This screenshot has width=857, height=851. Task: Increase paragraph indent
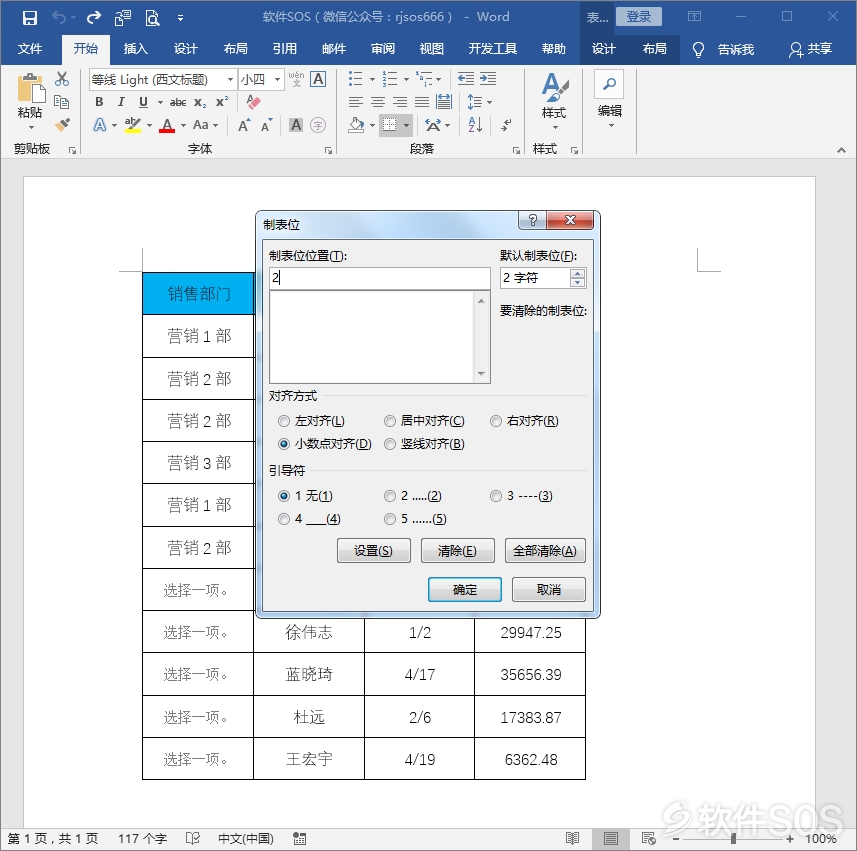click(488, 79)
